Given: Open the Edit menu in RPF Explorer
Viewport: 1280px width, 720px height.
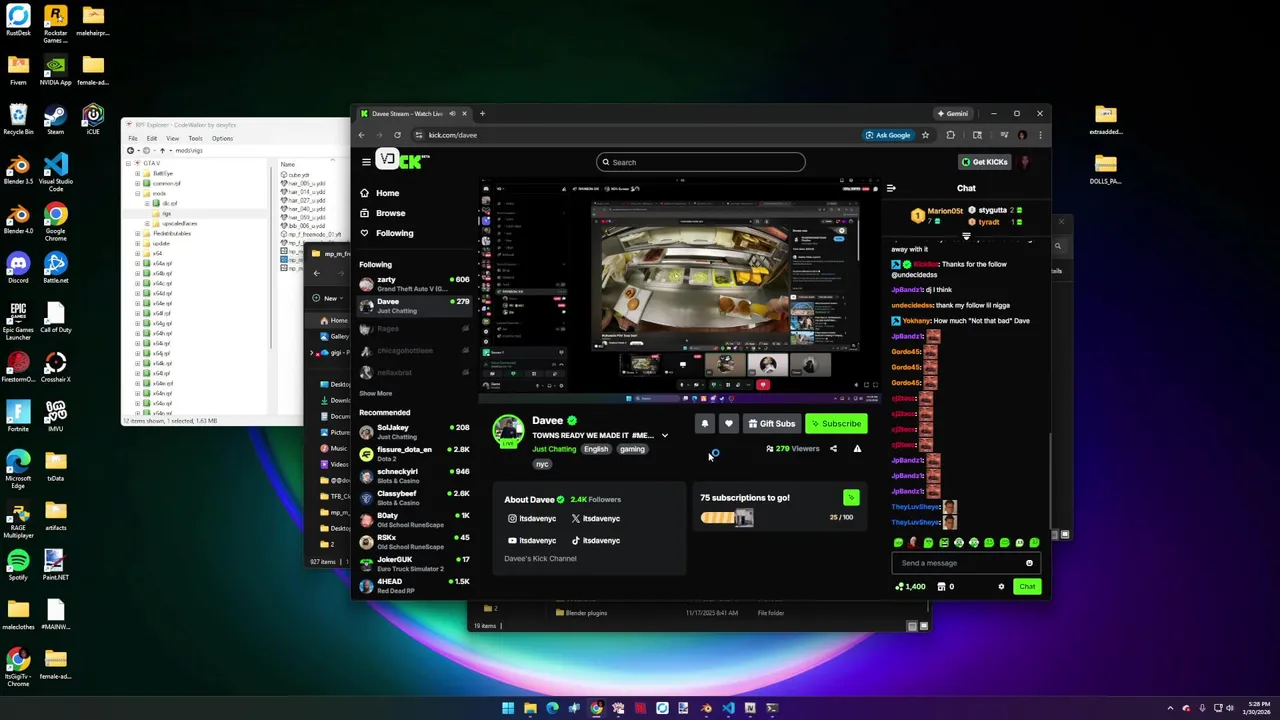Looking at the screenshot, I should pyautogui.click(x=152, y=138).
